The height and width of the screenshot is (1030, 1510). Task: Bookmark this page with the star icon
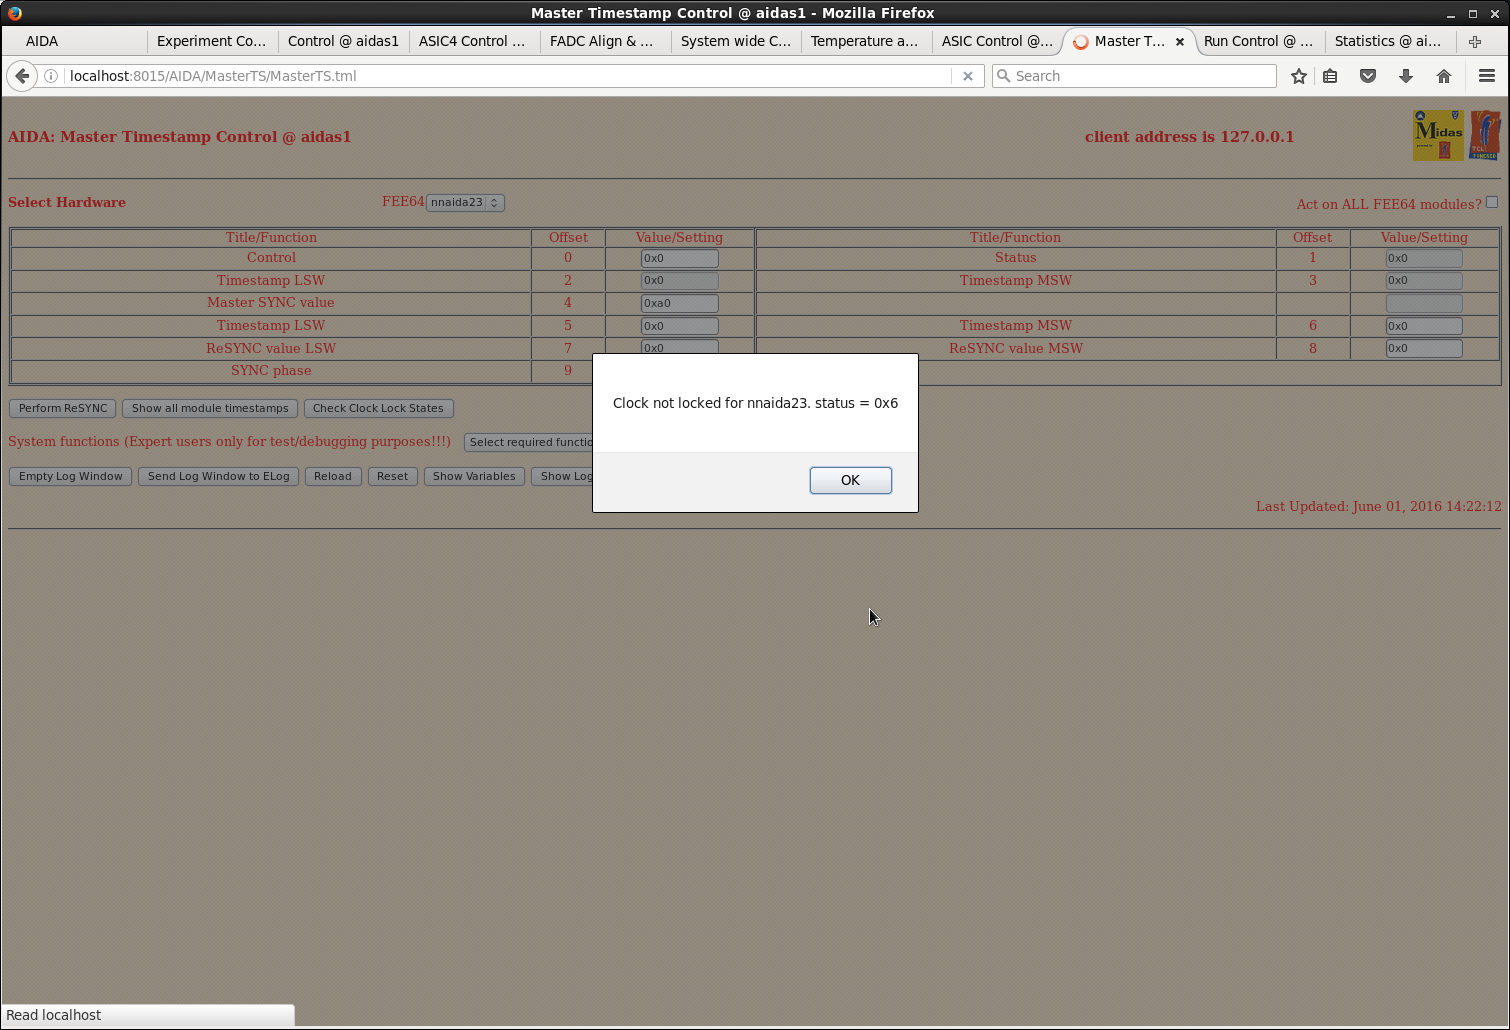click(x=1299, y=76)
